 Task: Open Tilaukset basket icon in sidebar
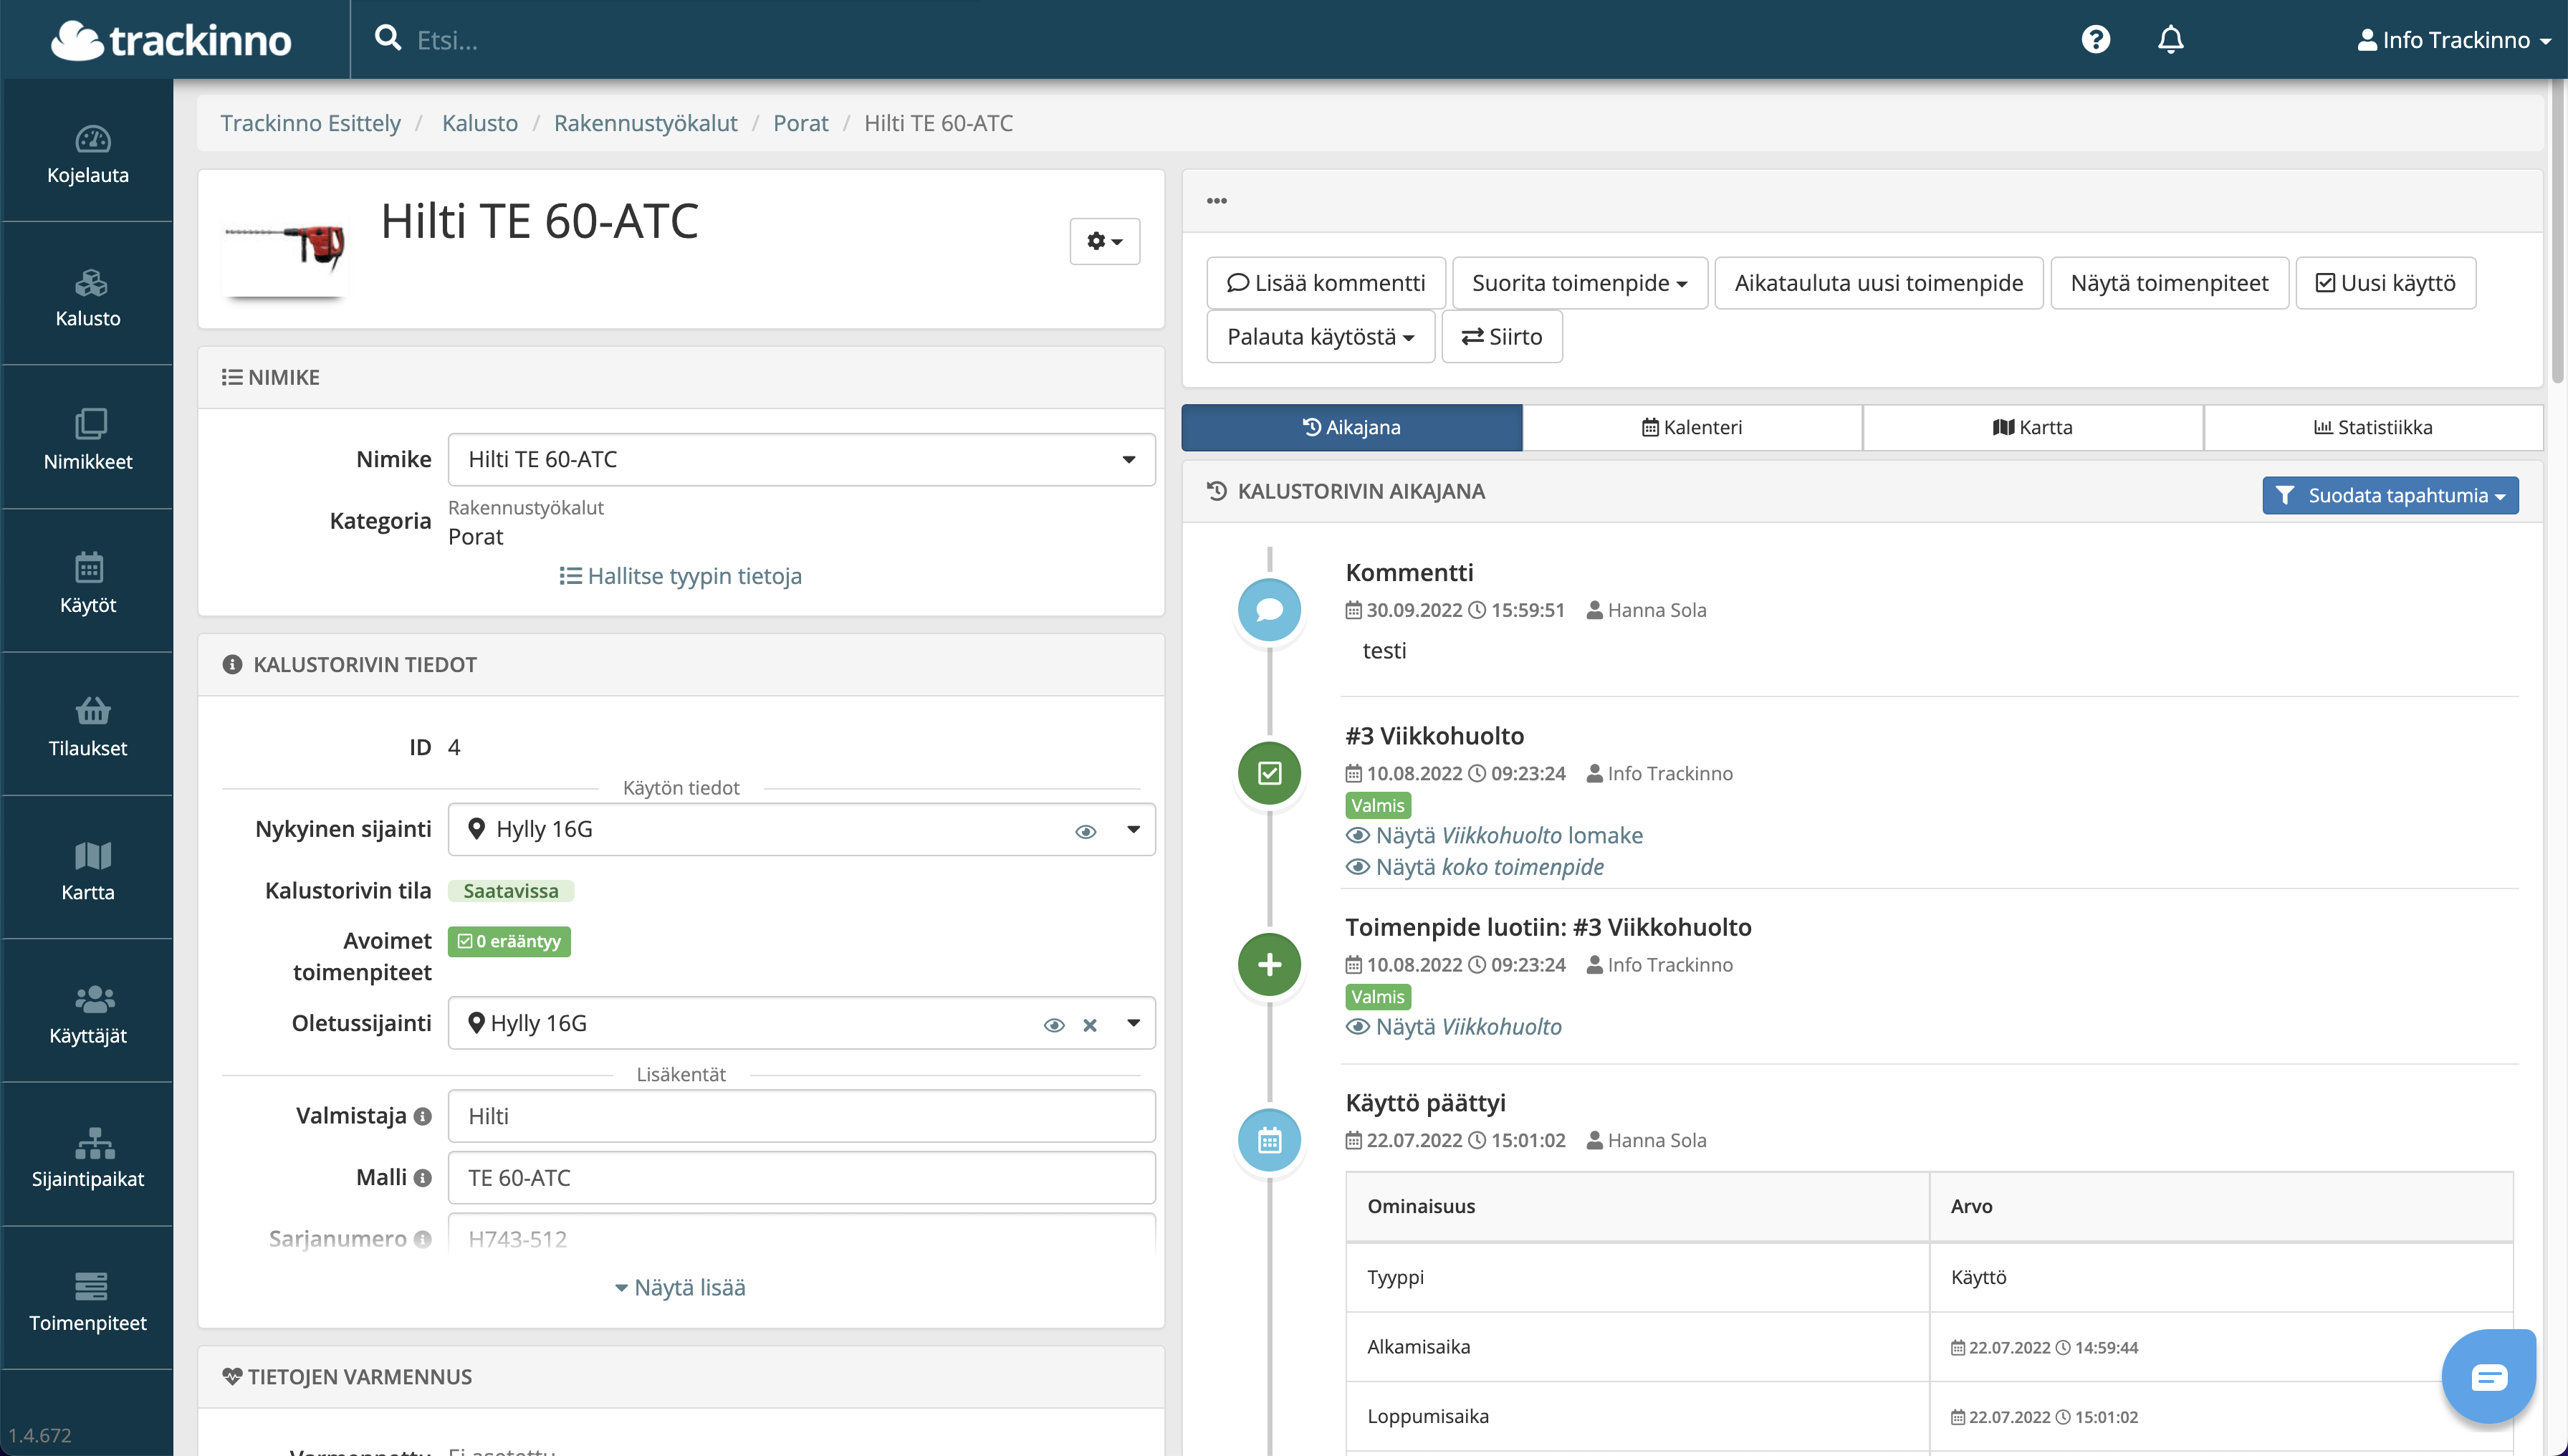click(x=88, y=727)
